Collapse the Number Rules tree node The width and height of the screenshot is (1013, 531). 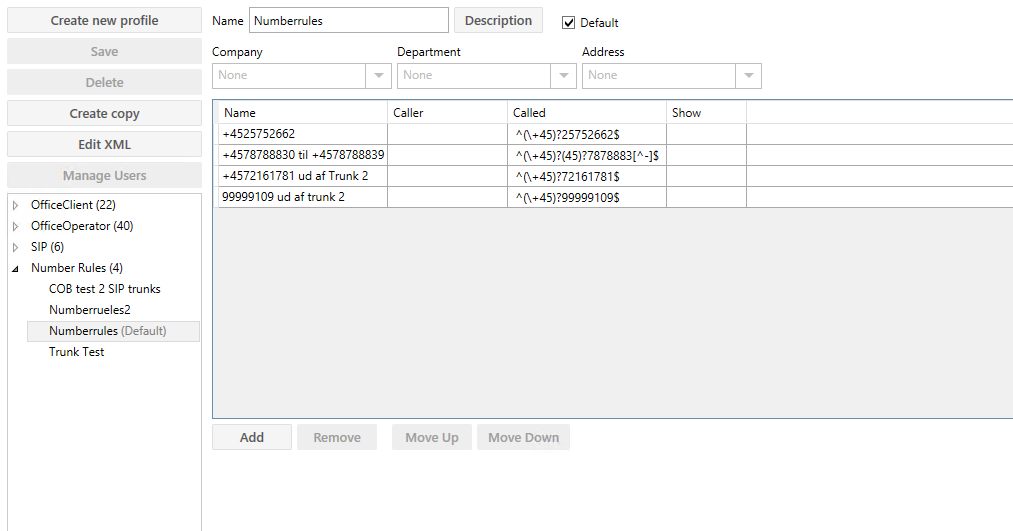[16, 268]
